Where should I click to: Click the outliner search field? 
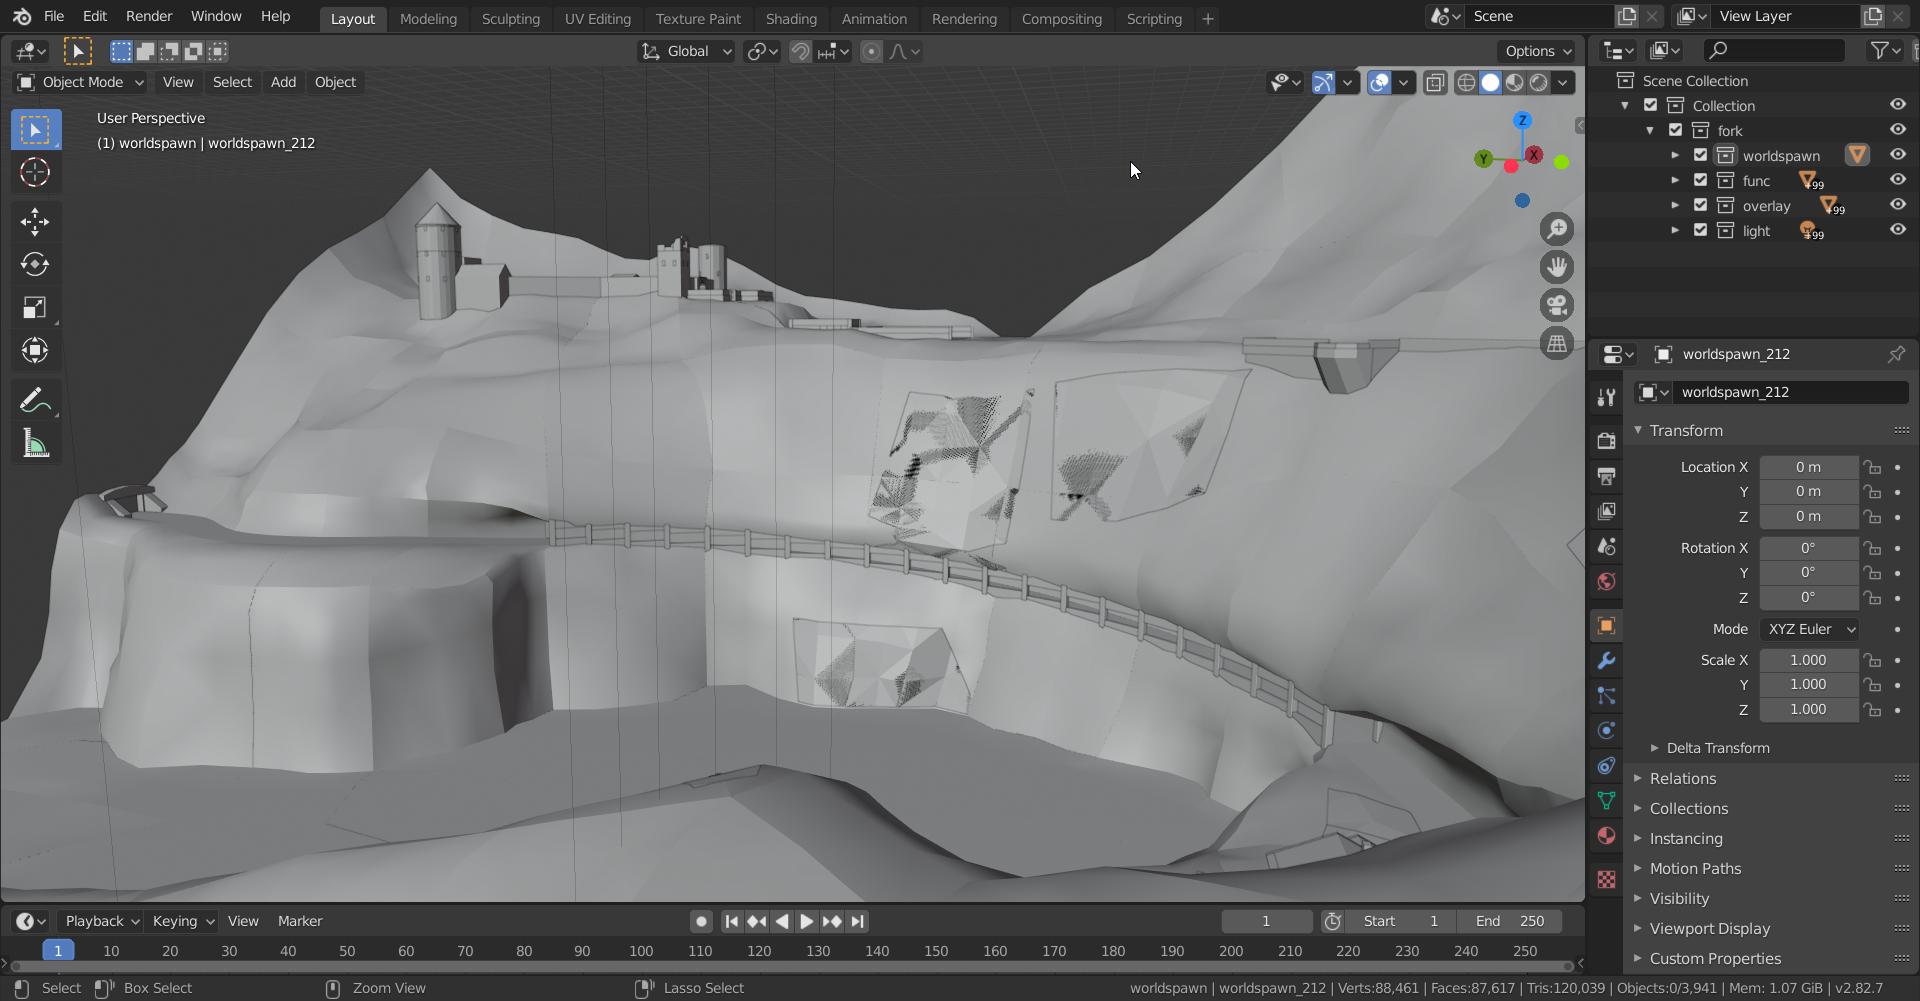coord(1775,50)
